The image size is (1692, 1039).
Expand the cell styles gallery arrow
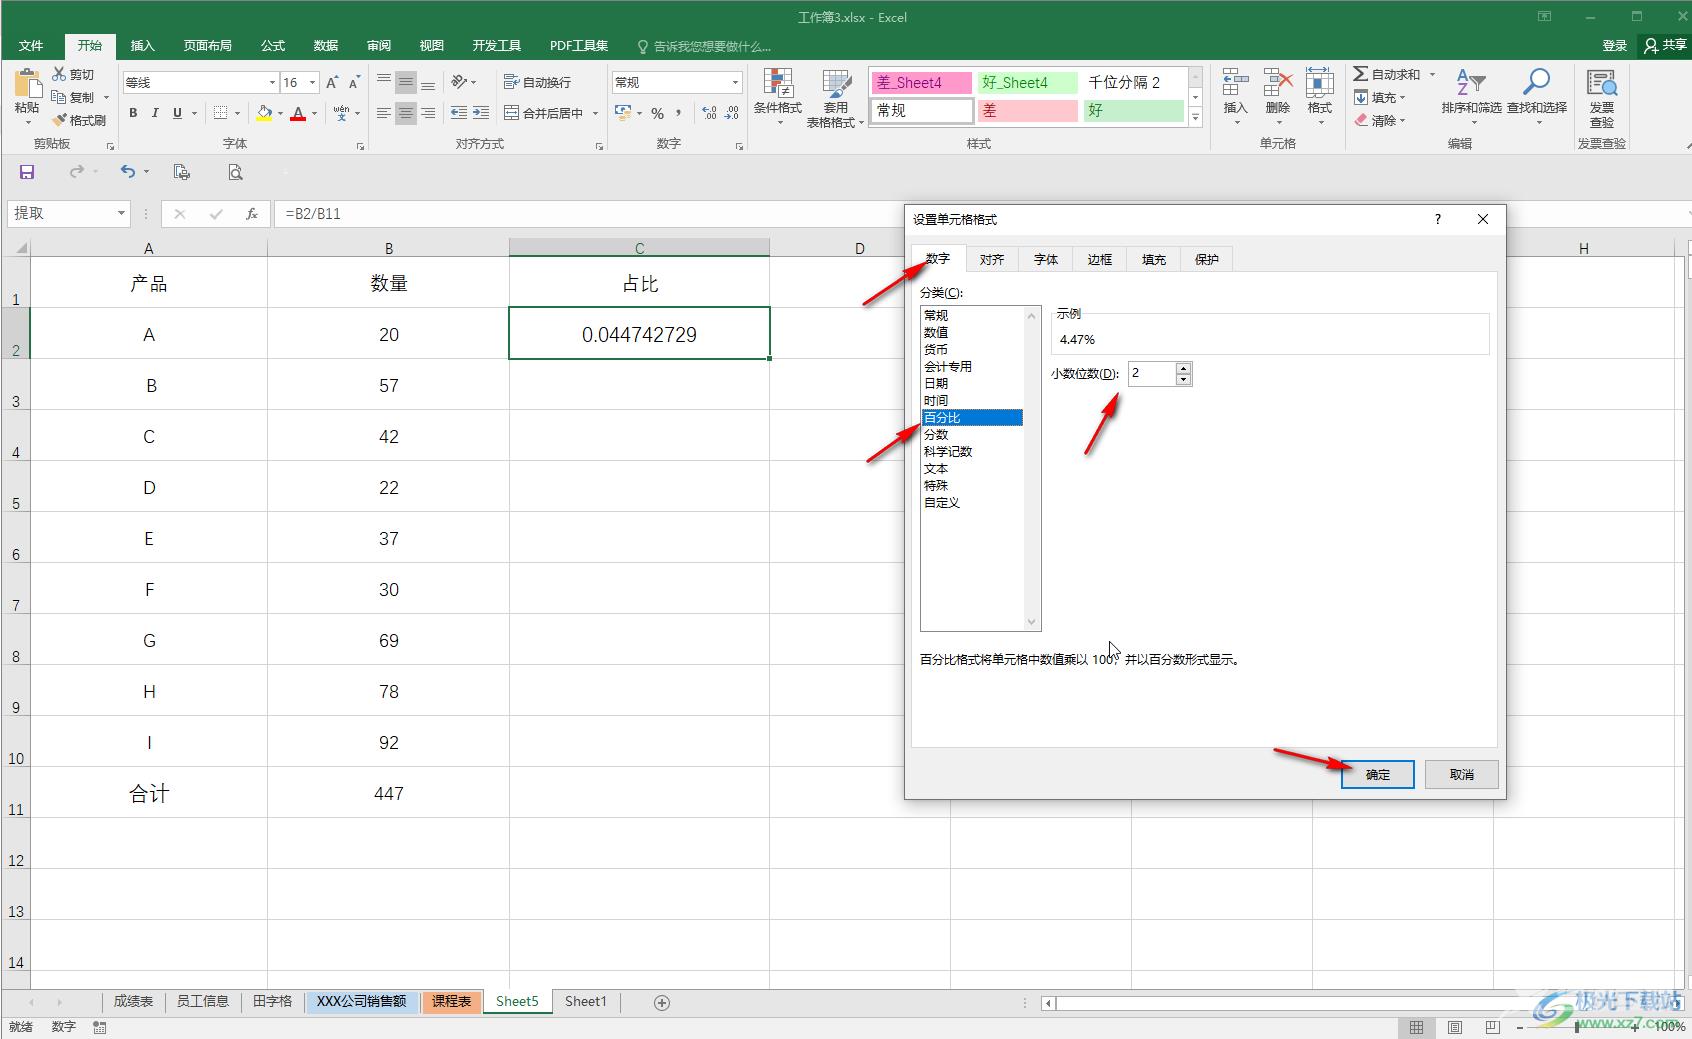click(x=1195, y=117)
